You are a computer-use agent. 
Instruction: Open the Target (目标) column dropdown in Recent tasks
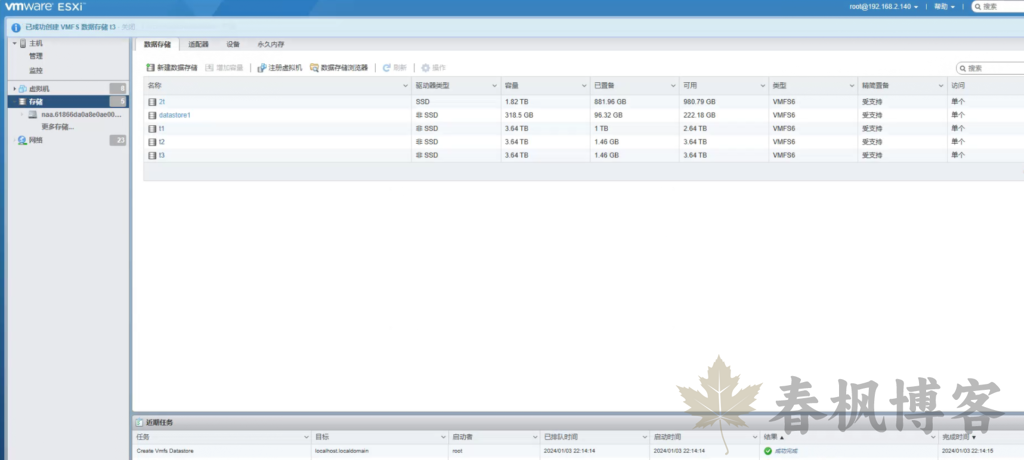443,436
